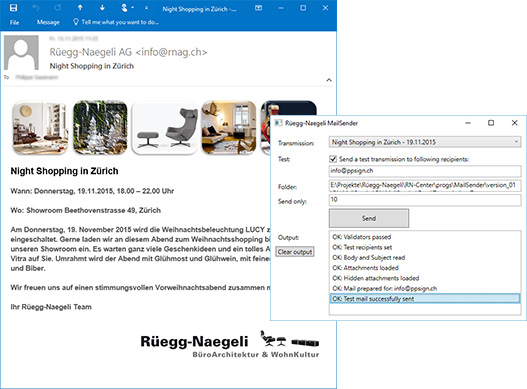The image size is (527, 389).
Task: Click the Send only field with value 10
Action: coord(425,200)
